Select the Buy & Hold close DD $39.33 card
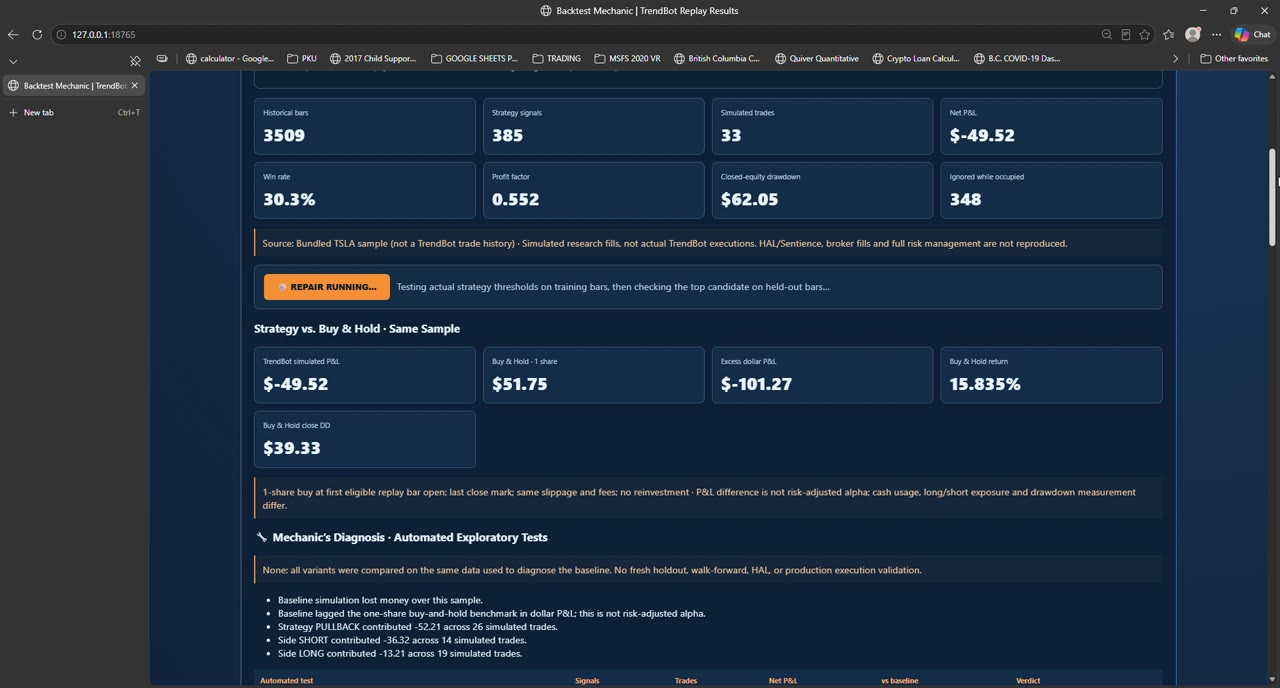 tap(365, 439)
